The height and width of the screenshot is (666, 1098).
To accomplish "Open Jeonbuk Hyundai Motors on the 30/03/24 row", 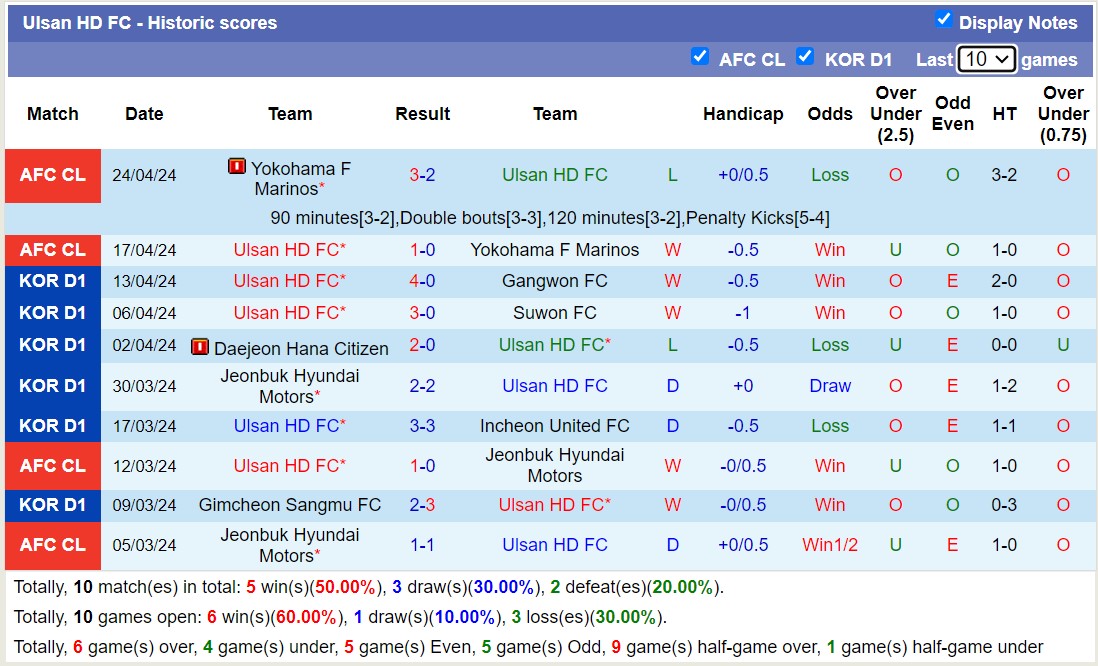I will tap(290, 385).
